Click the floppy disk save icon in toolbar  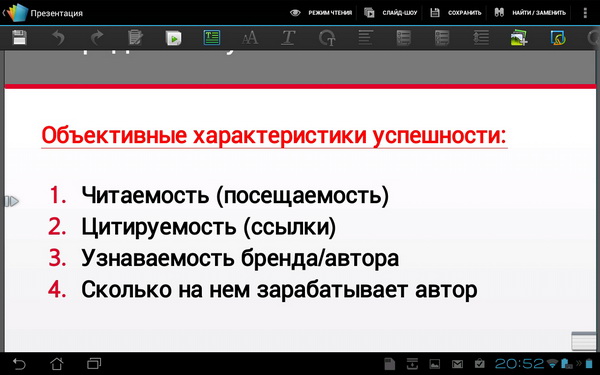tap(20, 38)
